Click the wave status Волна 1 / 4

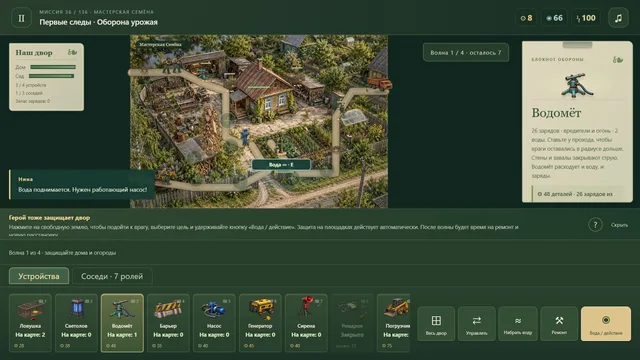[x=466, y=53]
